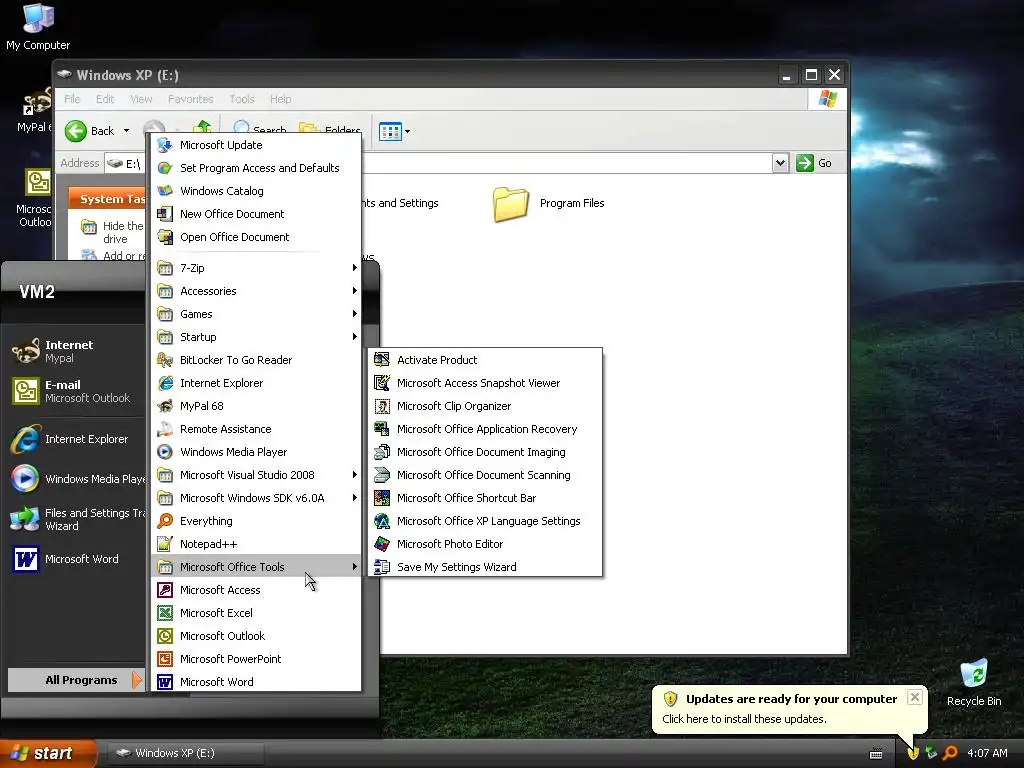
Task: Launch MyPal 68 browser
Action: (256, 406)
